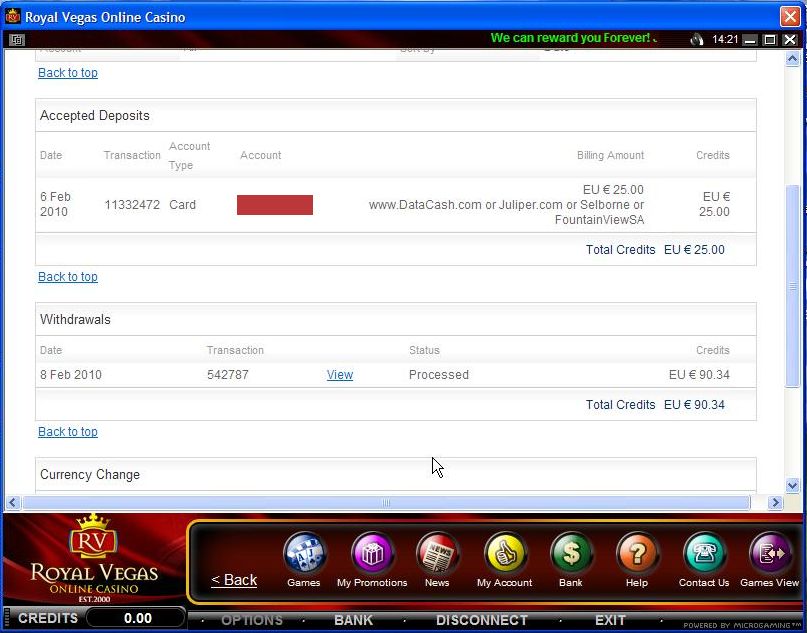Open the News newspaper icon

[437, 554]
